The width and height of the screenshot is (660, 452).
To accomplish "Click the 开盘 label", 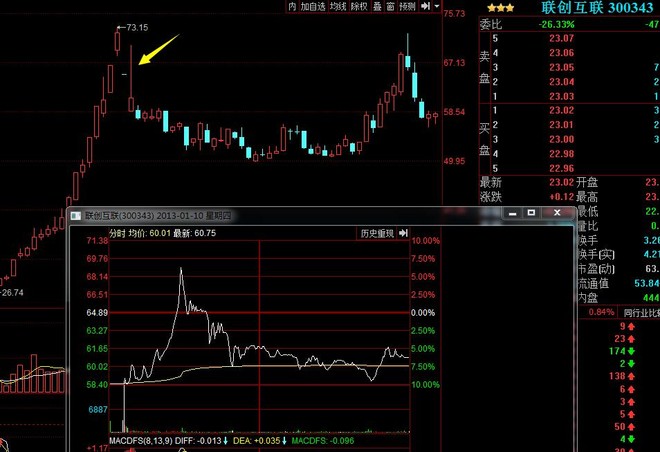I will tap(587, 182).
